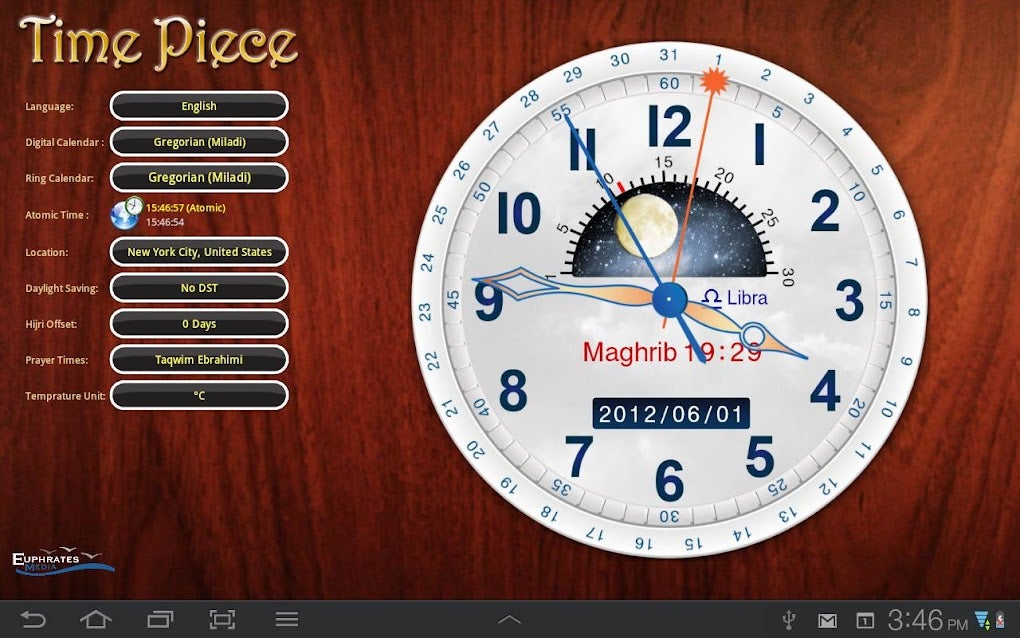Open the menu via the three-line icon
1020x638 pixels.
pyautogui.click(x=285, y=619)
